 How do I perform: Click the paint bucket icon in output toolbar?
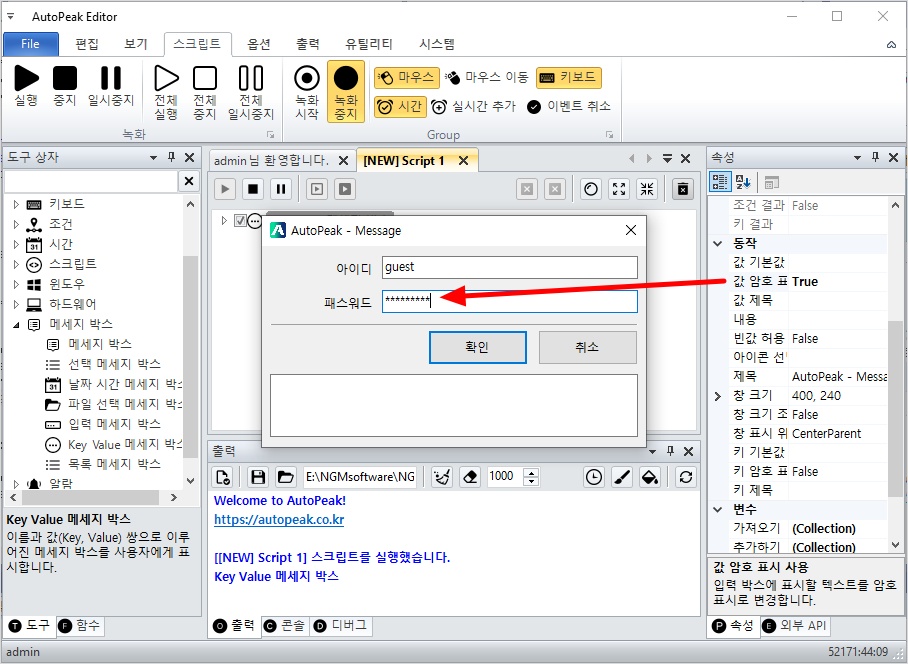point(650,477)
